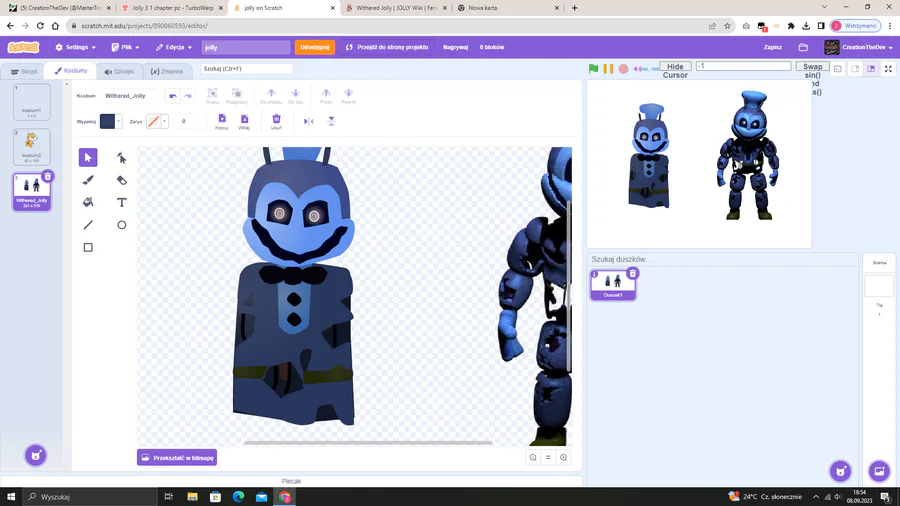900x506 pixels.
Task: Flip the selection horizontally
Action: tap(309, 121)
